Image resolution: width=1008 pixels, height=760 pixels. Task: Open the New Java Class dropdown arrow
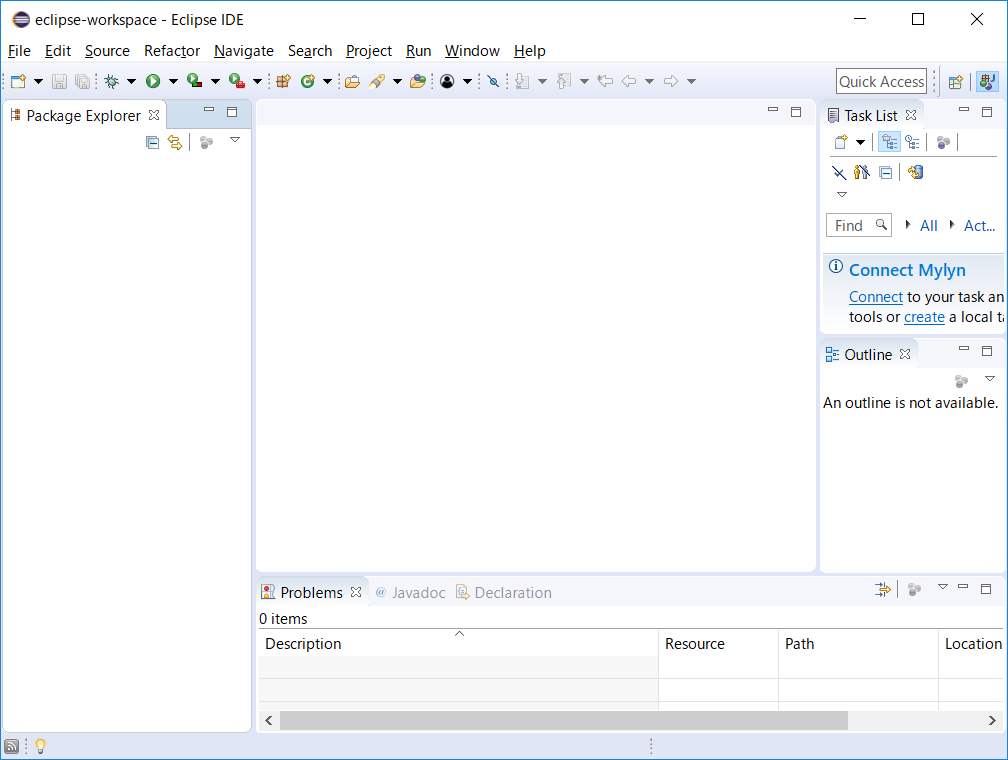[327, 81]
